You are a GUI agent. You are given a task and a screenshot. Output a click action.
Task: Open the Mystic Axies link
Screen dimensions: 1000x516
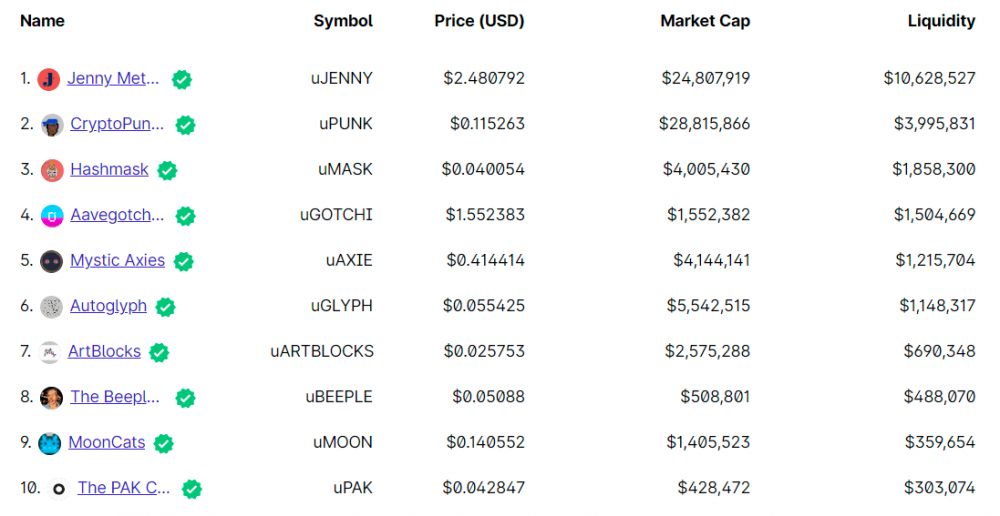pos(117,260)
